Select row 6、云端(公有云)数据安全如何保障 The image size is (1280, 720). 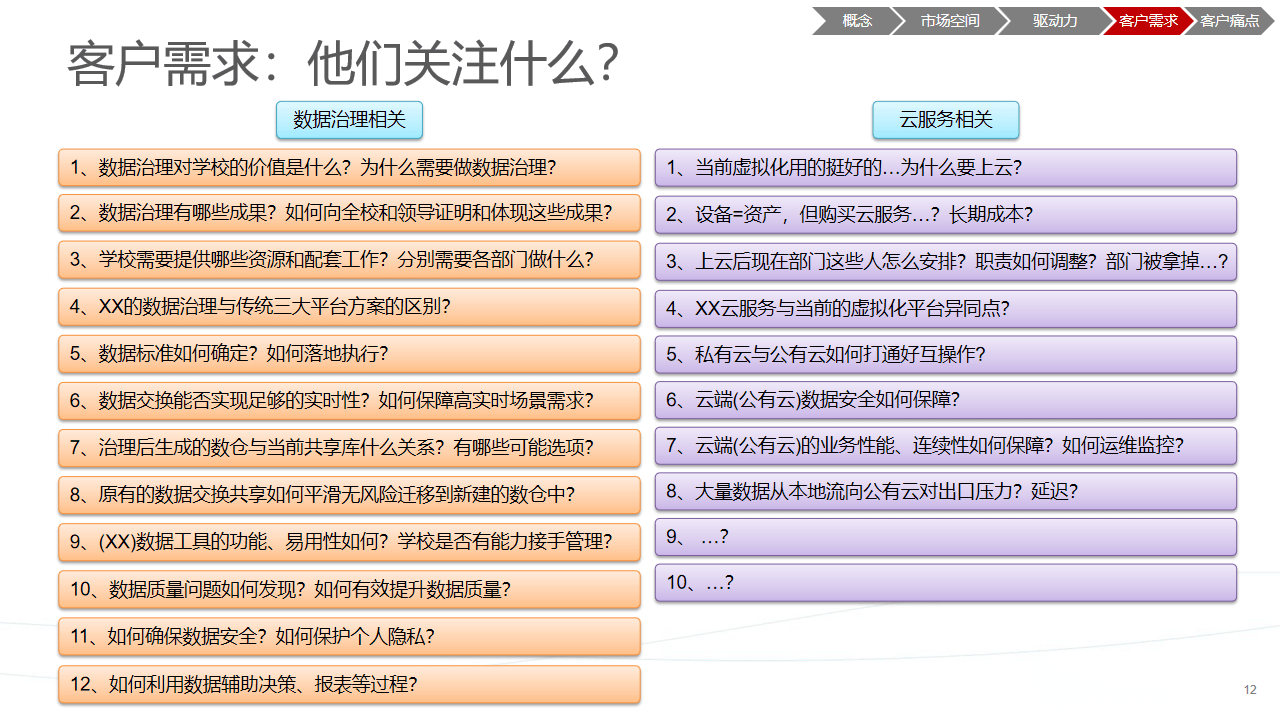946,400
